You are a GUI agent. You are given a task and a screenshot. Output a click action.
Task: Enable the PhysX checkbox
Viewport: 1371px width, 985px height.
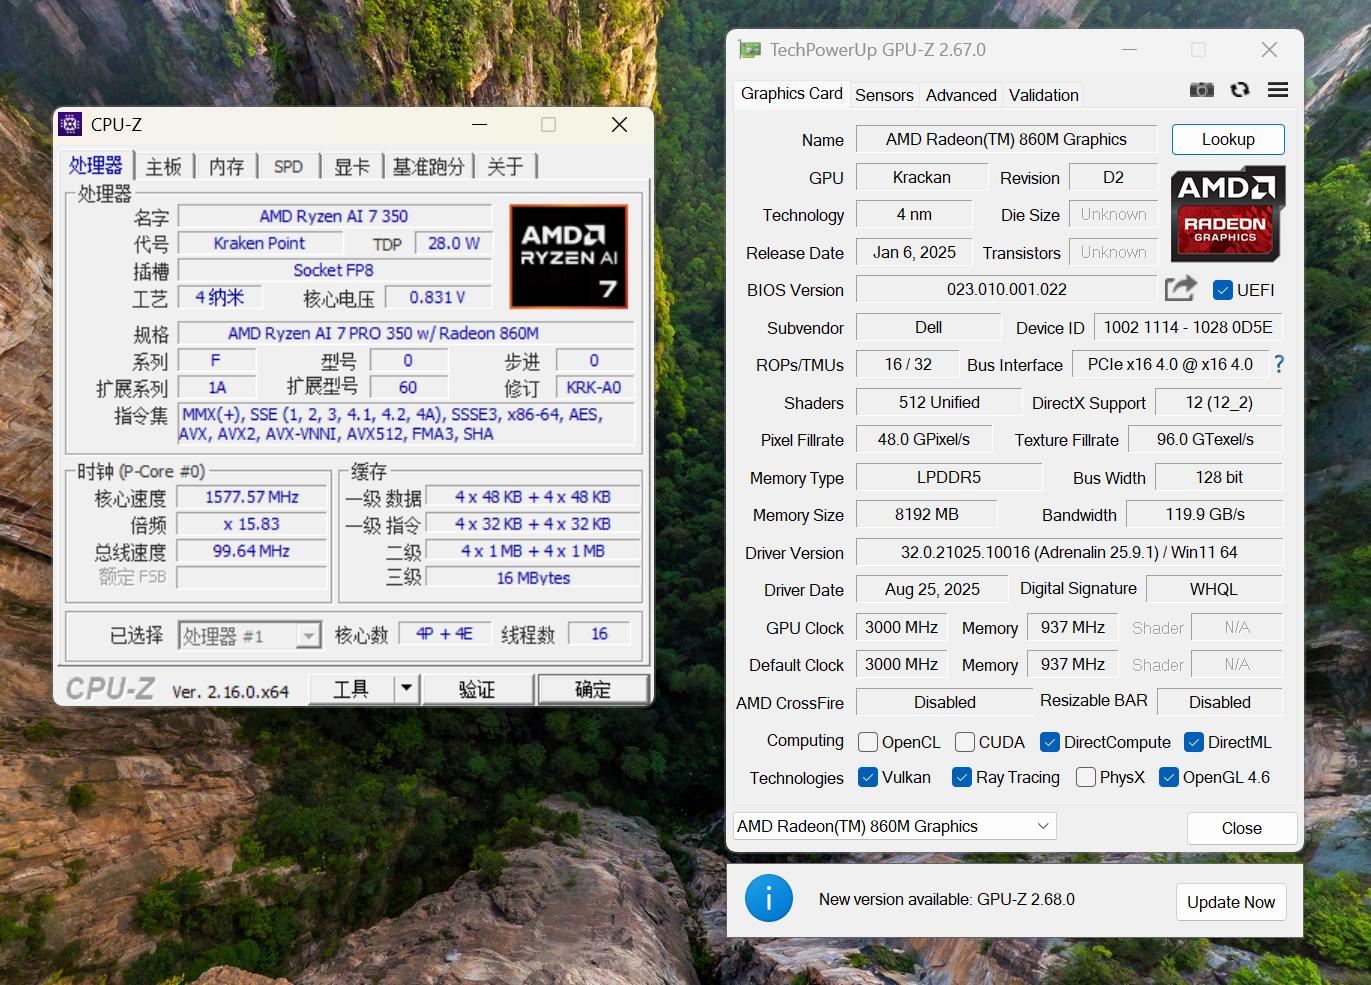tap(1086, 777)
